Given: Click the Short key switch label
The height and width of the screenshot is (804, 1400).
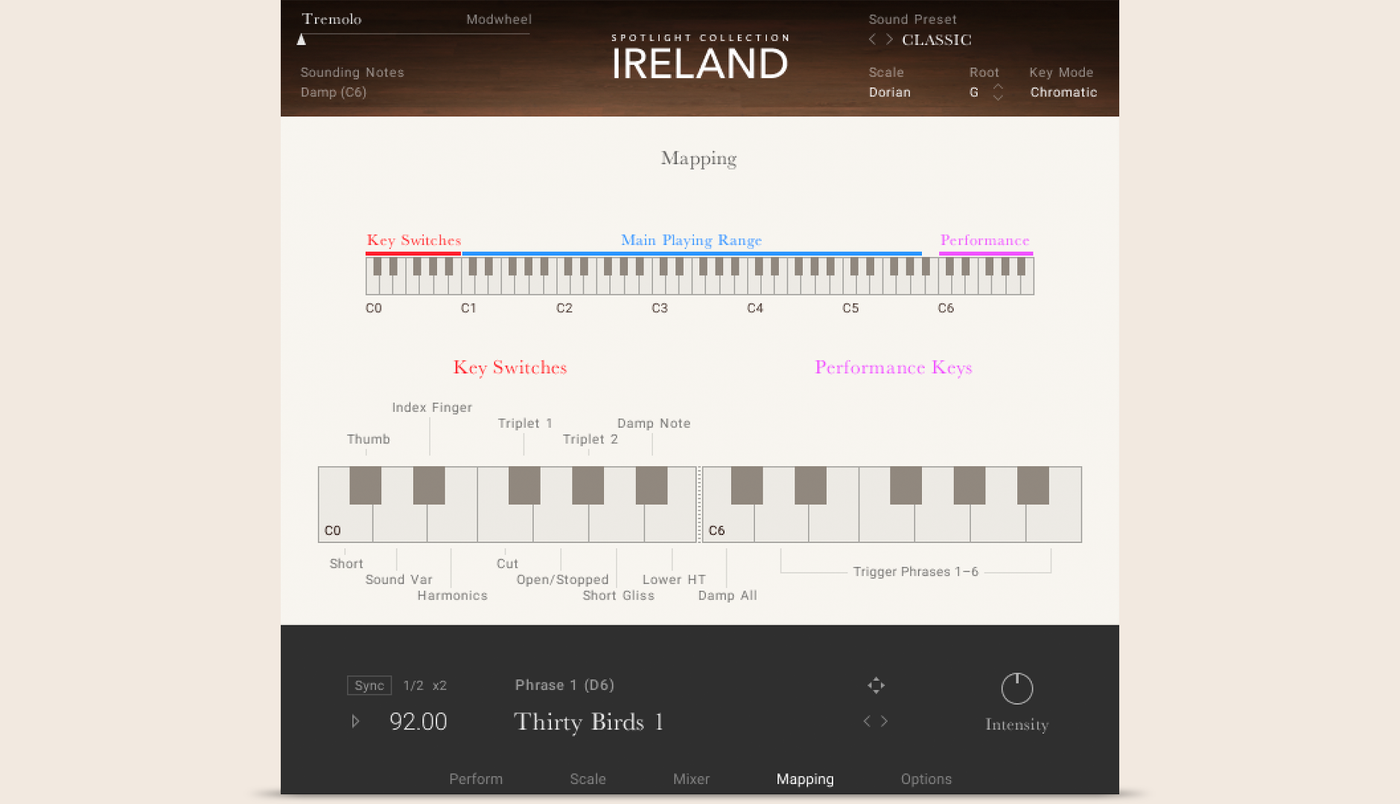Looking at the screenshot, I should (x=347, y=563).
